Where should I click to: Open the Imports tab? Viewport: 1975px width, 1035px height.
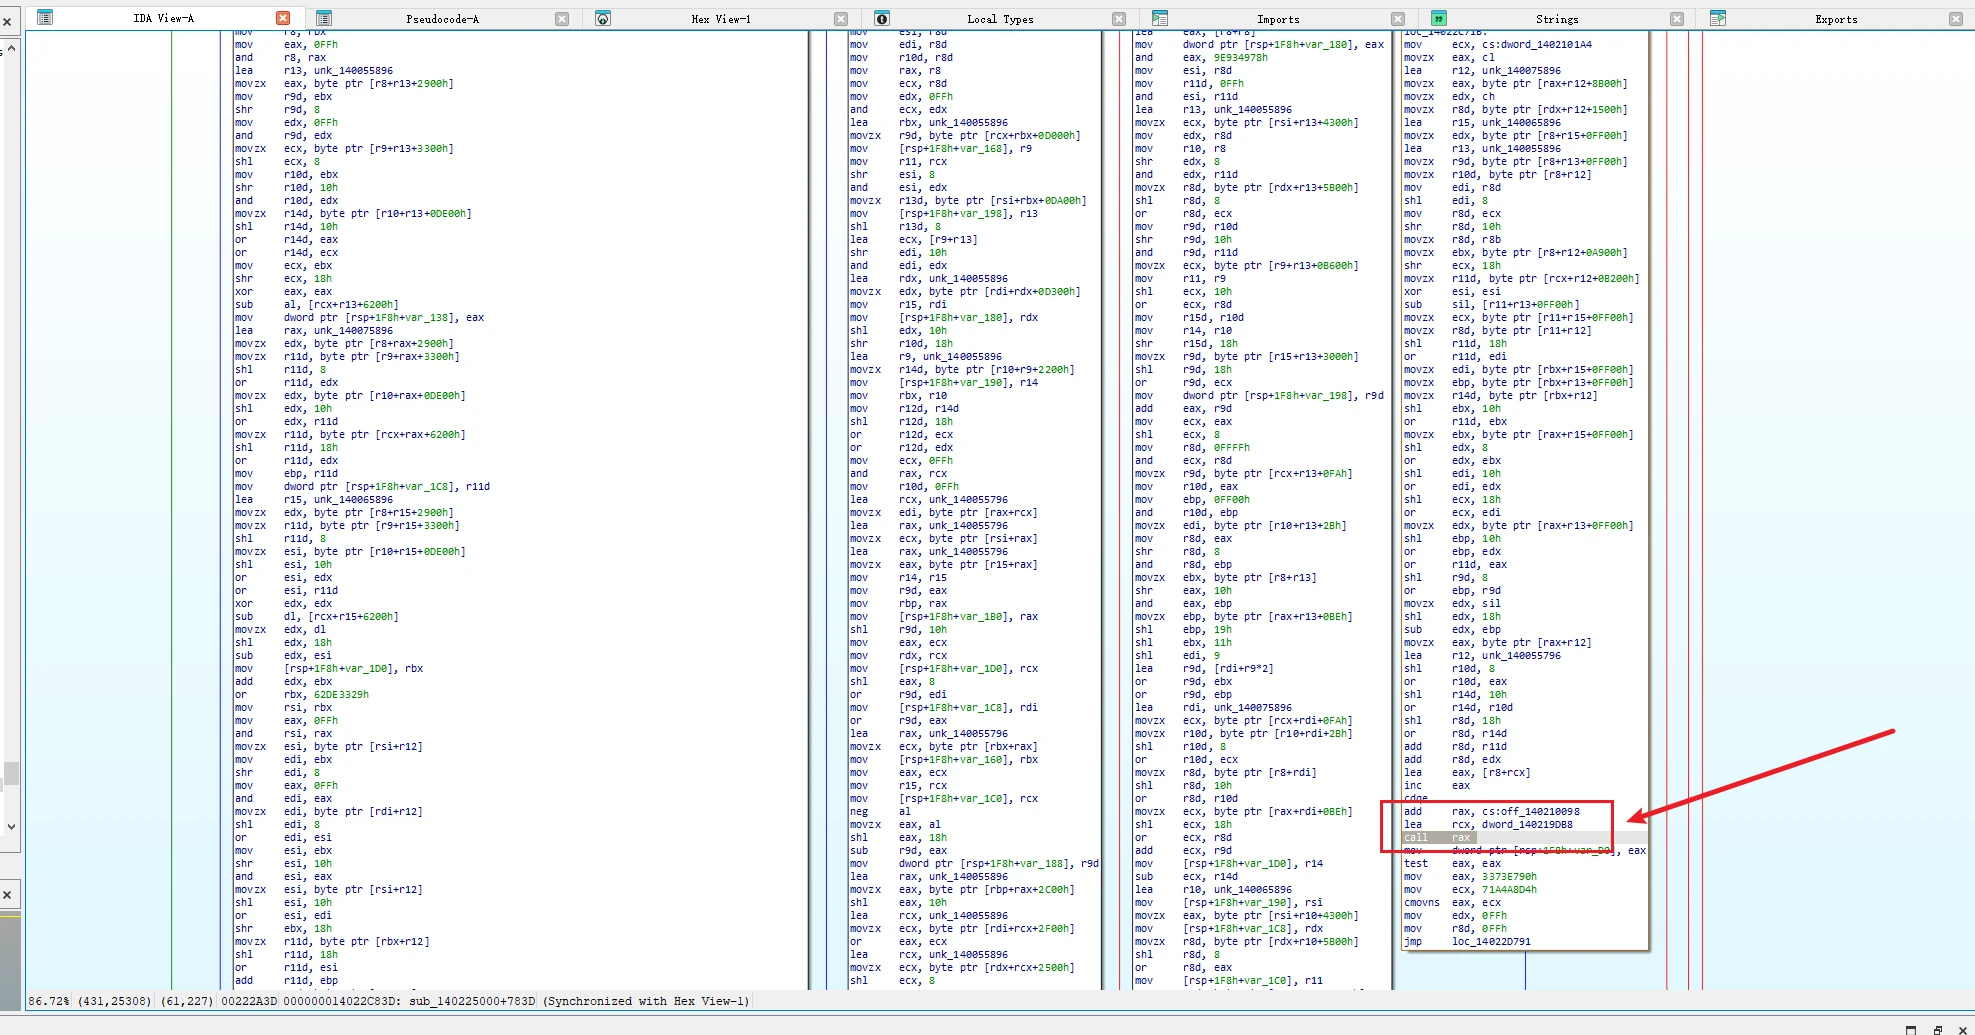tap(1278, 19)
